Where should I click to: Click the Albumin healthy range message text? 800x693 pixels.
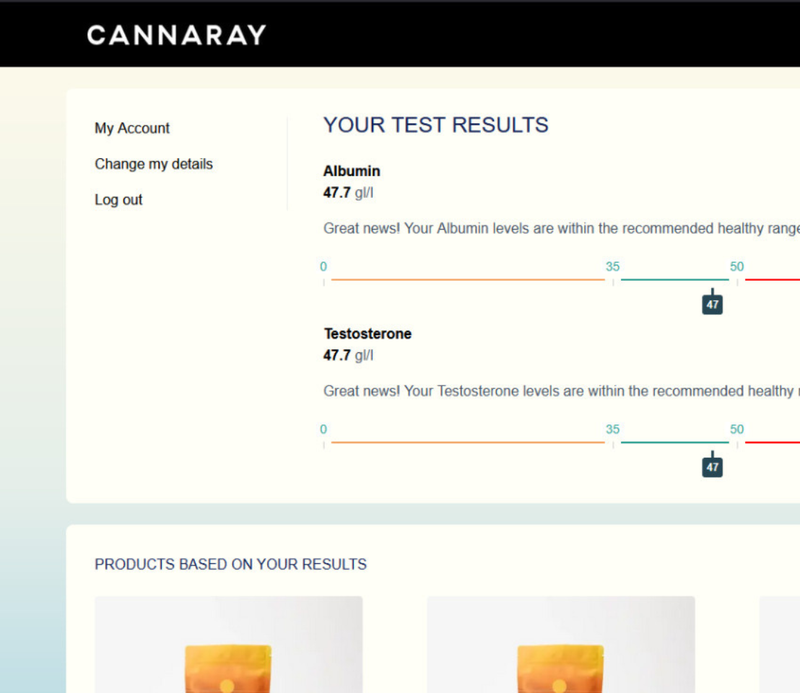point(560,228)
